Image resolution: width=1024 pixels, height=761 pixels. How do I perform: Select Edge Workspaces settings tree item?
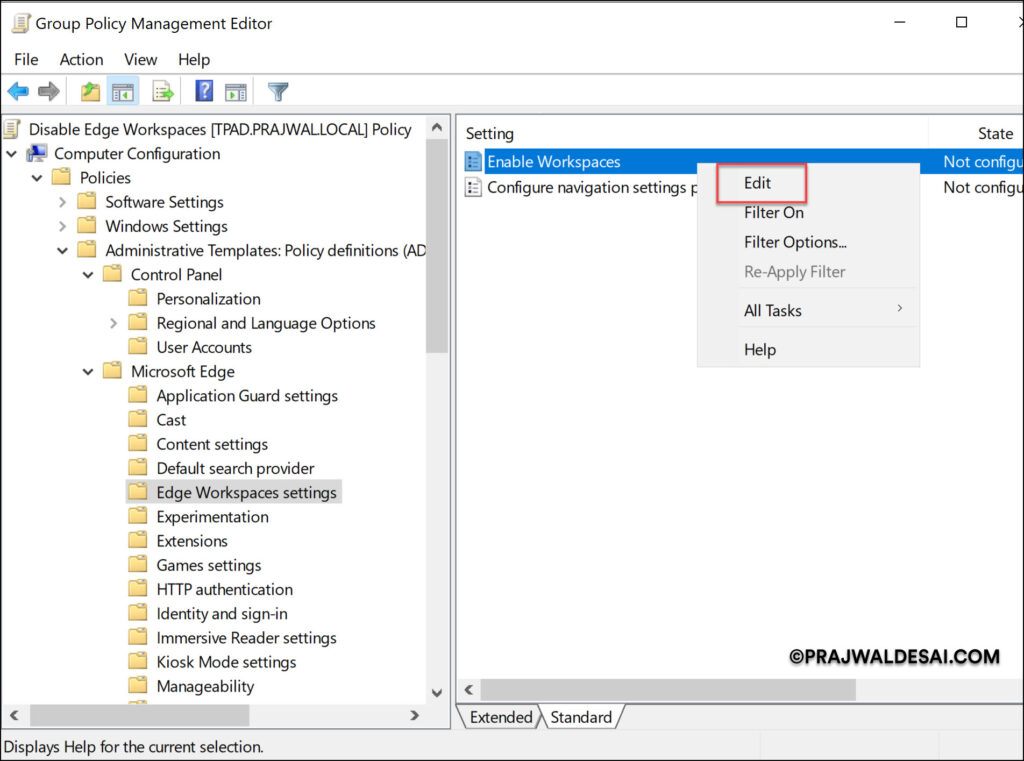pyautogui.click(x=246, y=493)
